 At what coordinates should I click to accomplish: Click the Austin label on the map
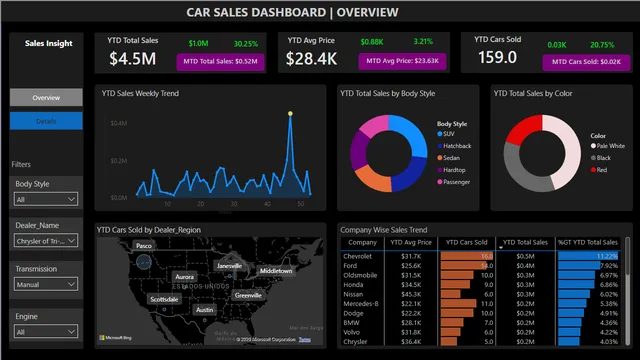pos(204,310)
